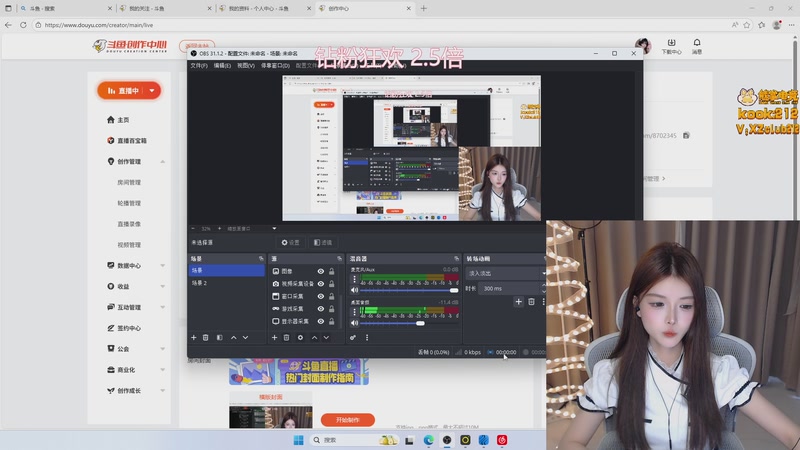Expand 互动管理 sidebar section

(x=162, y=307)
